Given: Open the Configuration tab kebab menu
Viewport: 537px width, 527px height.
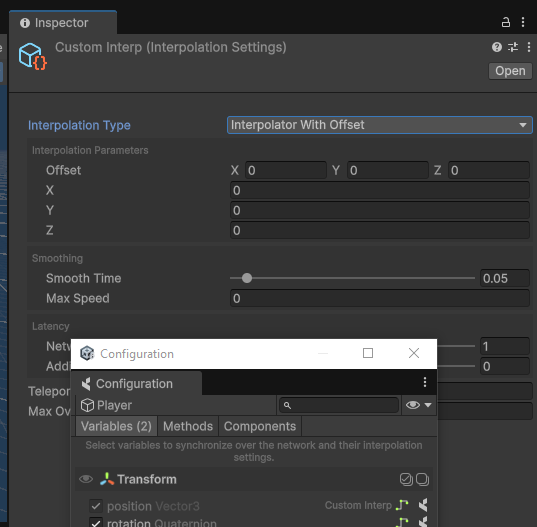Looking at the screenshot, I should 425,382.
